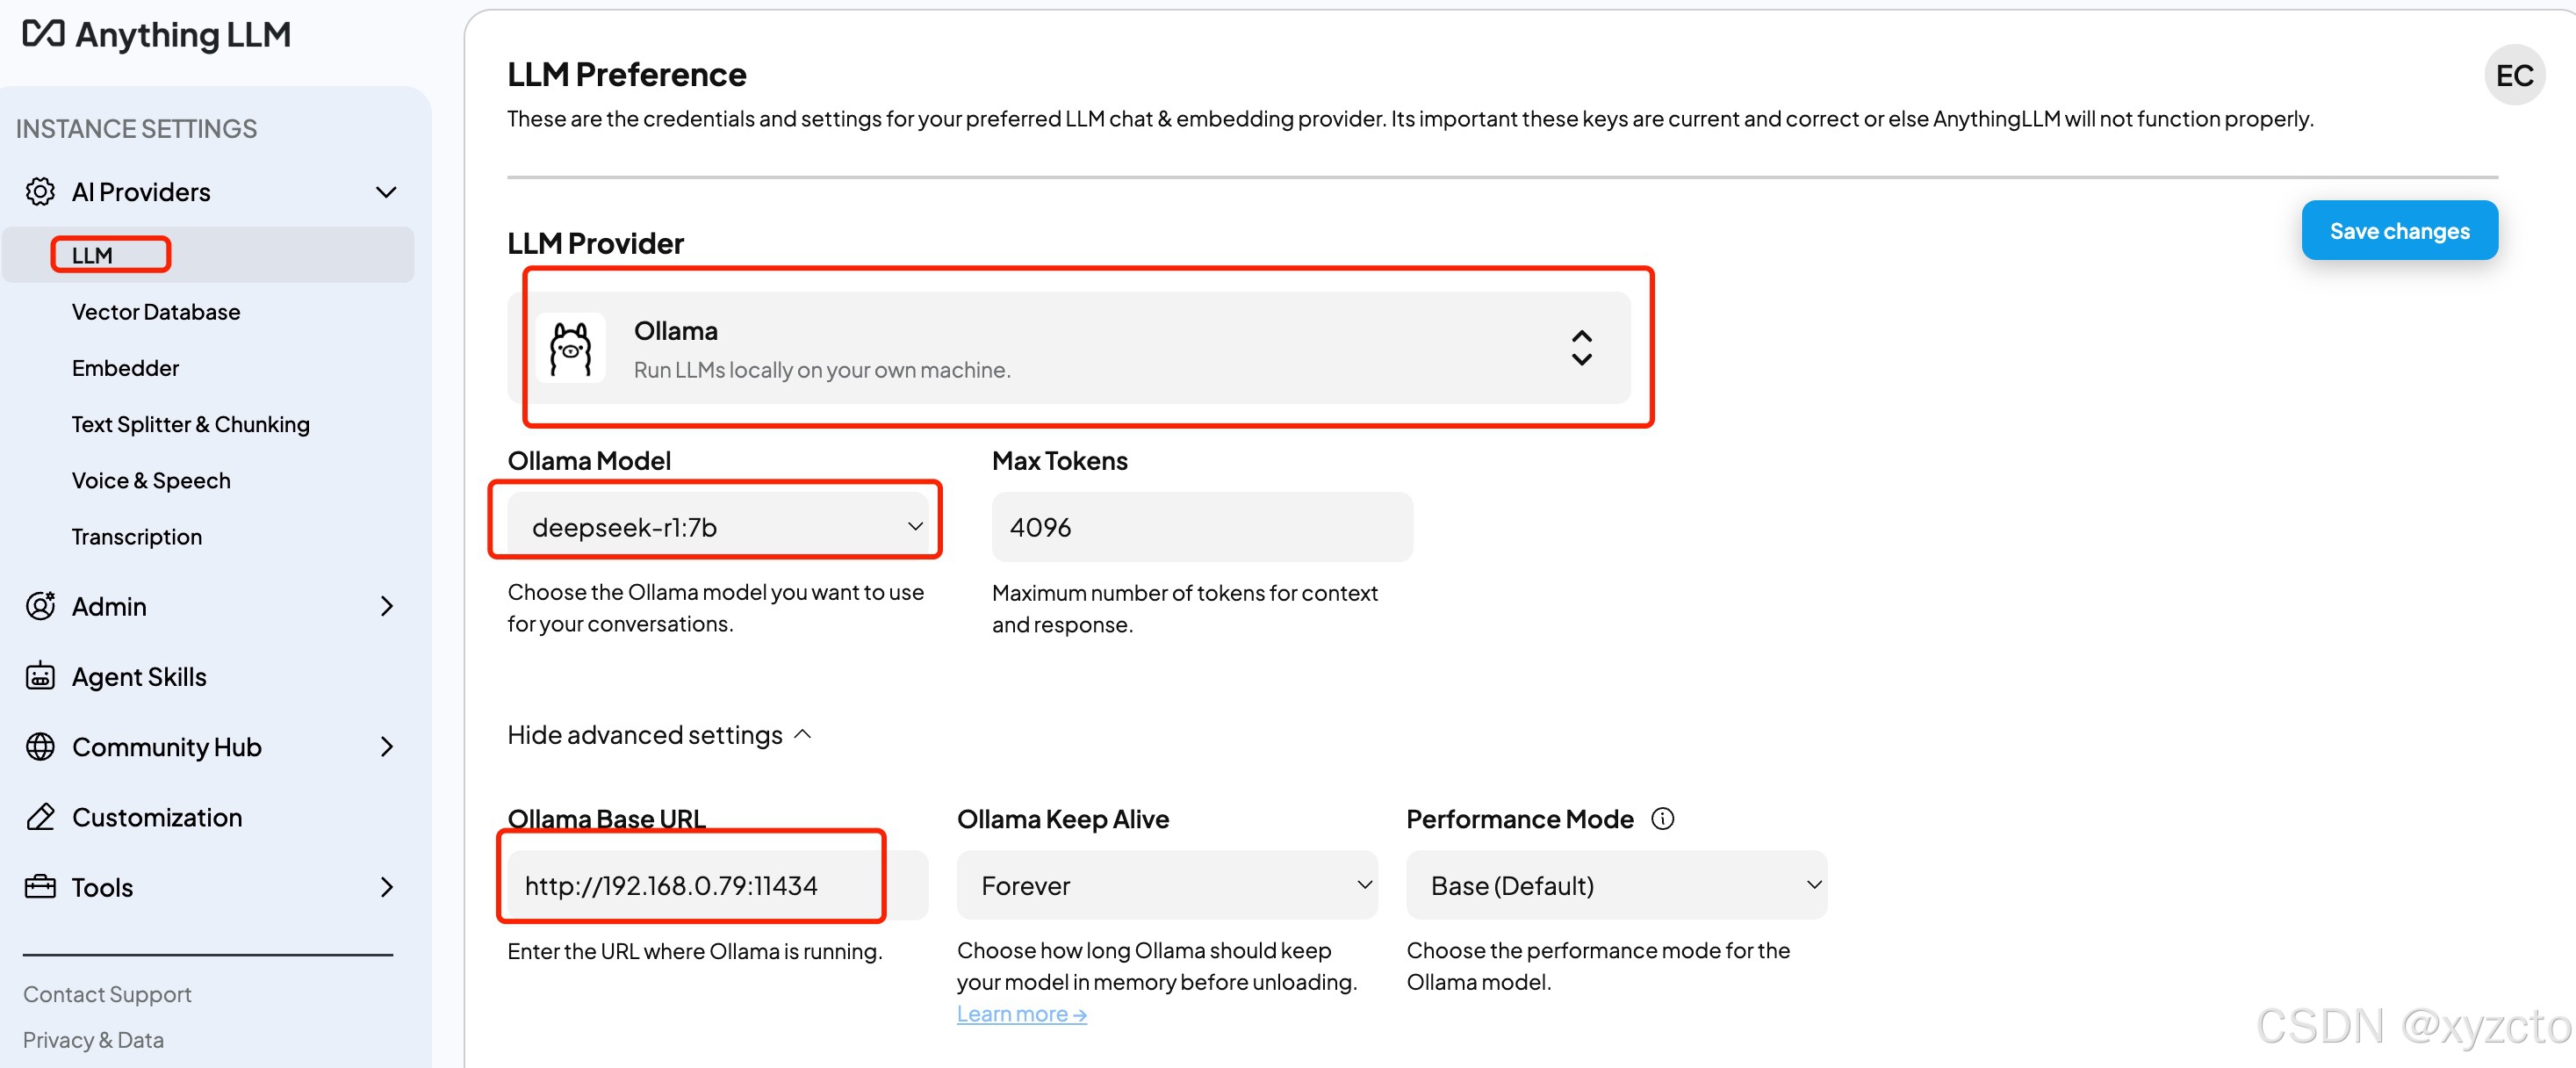Viewport: 2576px width, 1068px height.
Task: Select Embedder in the sidebar
Action: pyautogui.click(x=125, y=368)
